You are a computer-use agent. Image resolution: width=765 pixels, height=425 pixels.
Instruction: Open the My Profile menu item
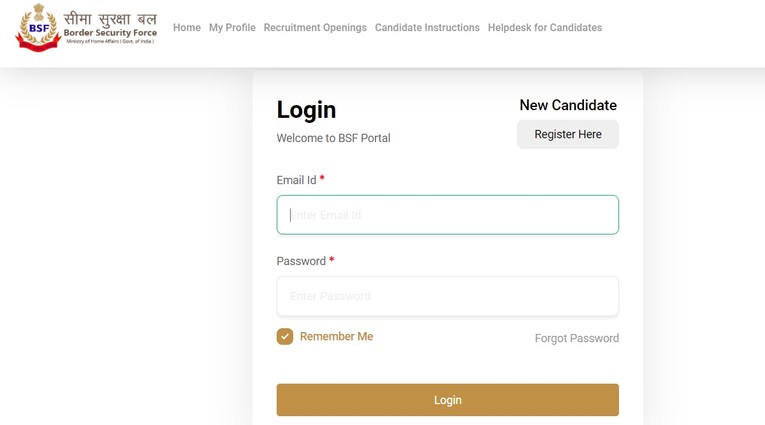coord(232,28)
